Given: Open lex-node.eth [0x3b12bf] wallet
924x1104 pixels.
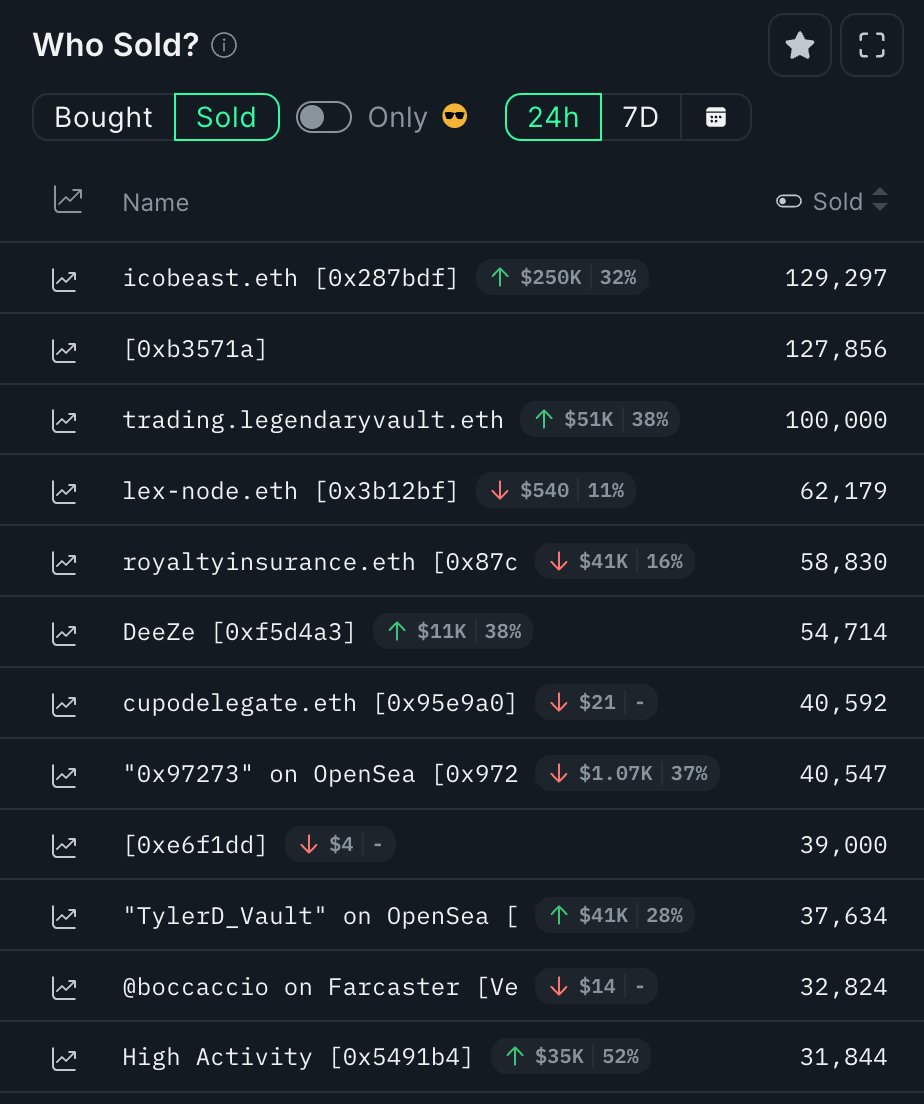Looking at the screenshot, I should 290,491.
